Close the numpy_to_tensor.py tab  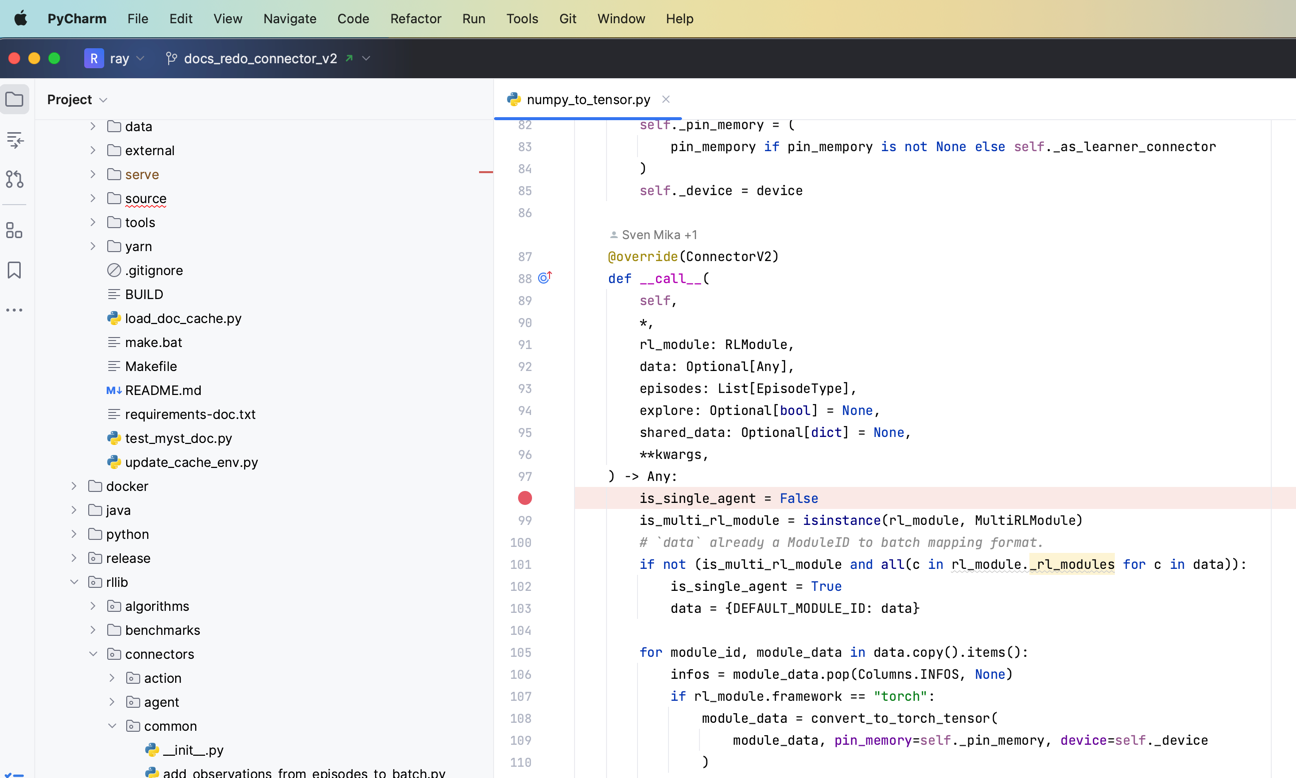pyautogui.click(x=666, y=99)
